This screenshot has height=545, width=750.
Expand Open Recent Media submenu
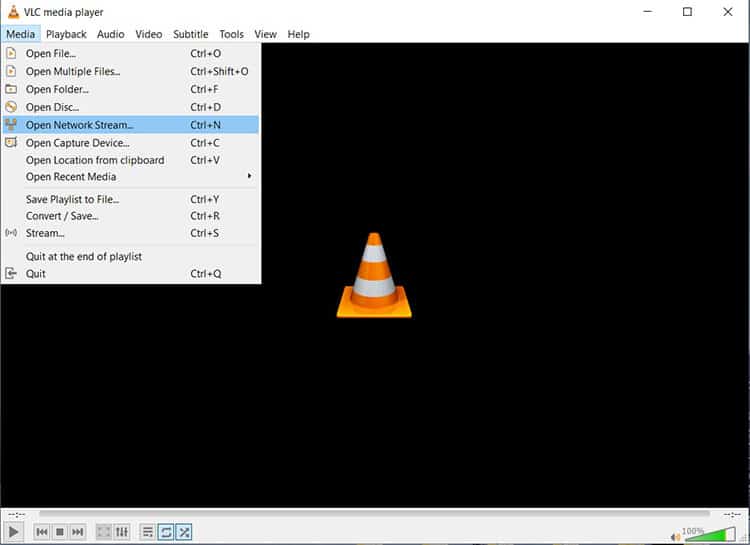click(131, 177)
